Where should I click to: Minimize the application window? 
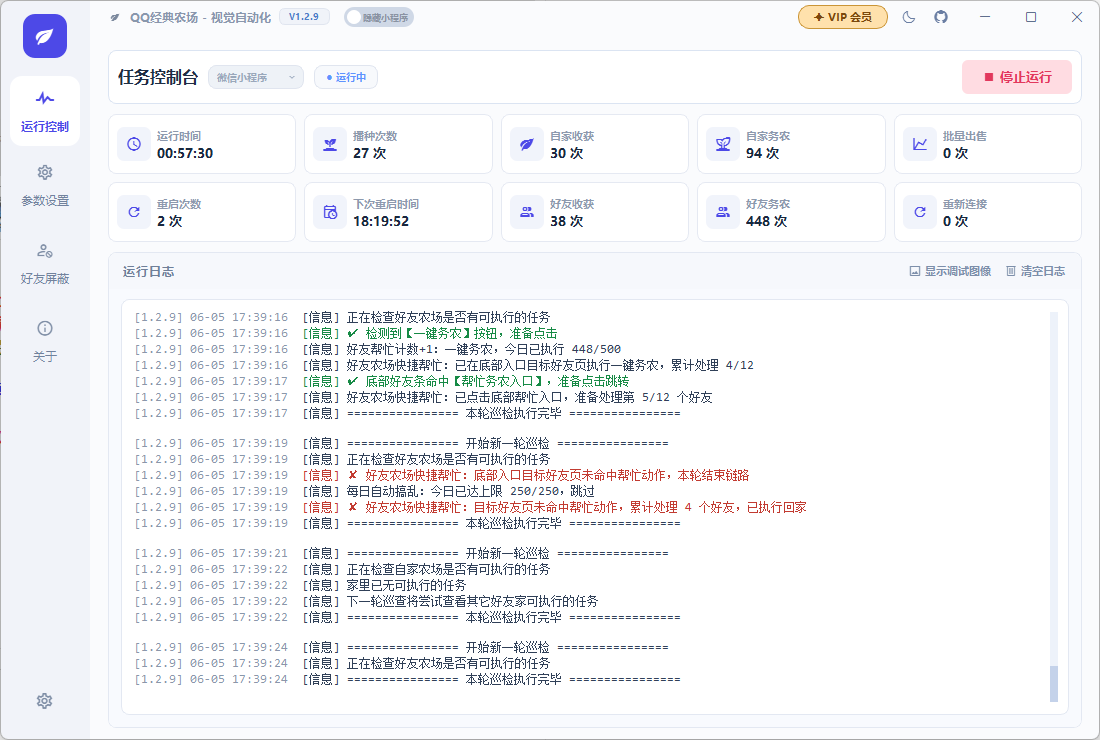[x=985, y=17]
